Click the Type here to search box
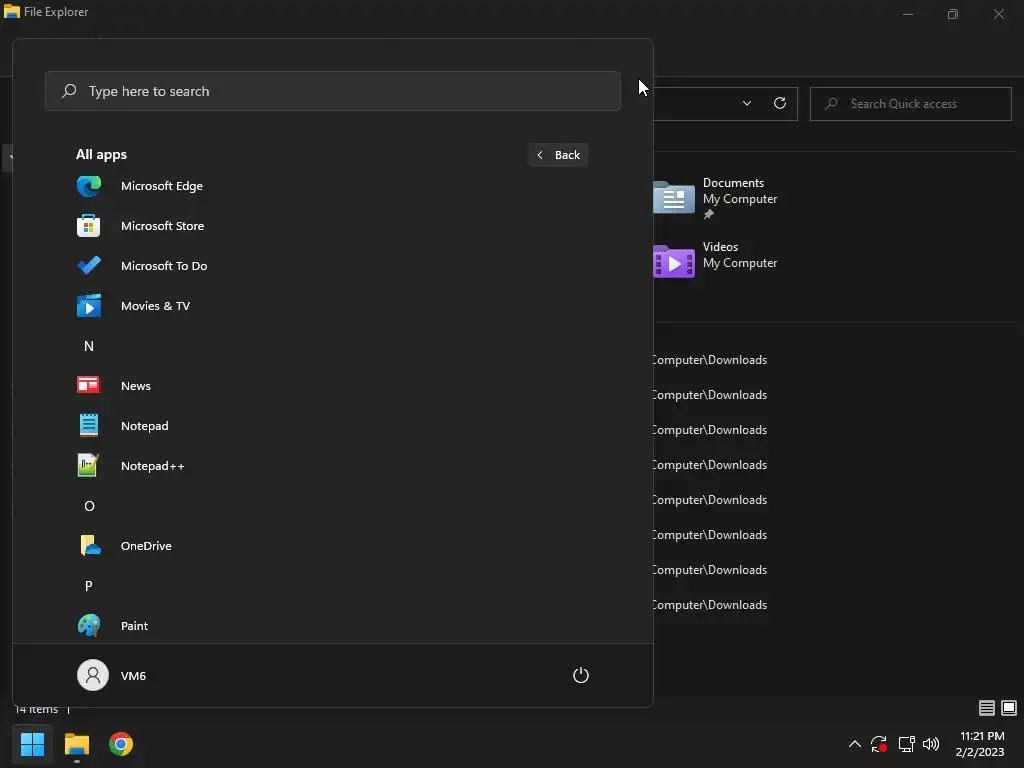The height and width of the screenshot is (768, 1024). click(x=332, y=91)
